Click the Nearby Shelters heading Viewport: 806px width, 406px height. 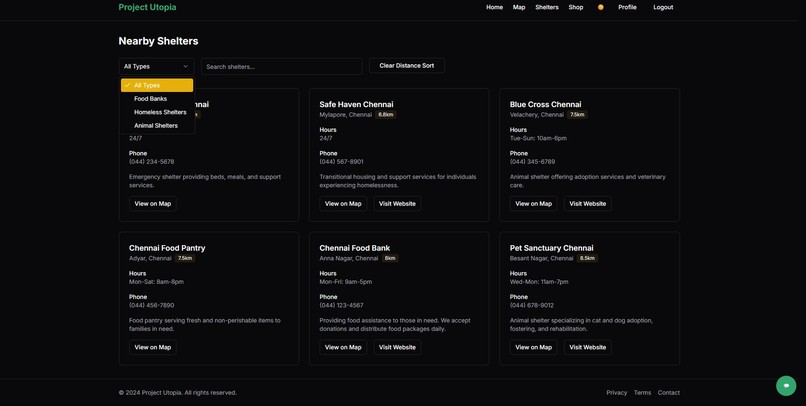158,41
